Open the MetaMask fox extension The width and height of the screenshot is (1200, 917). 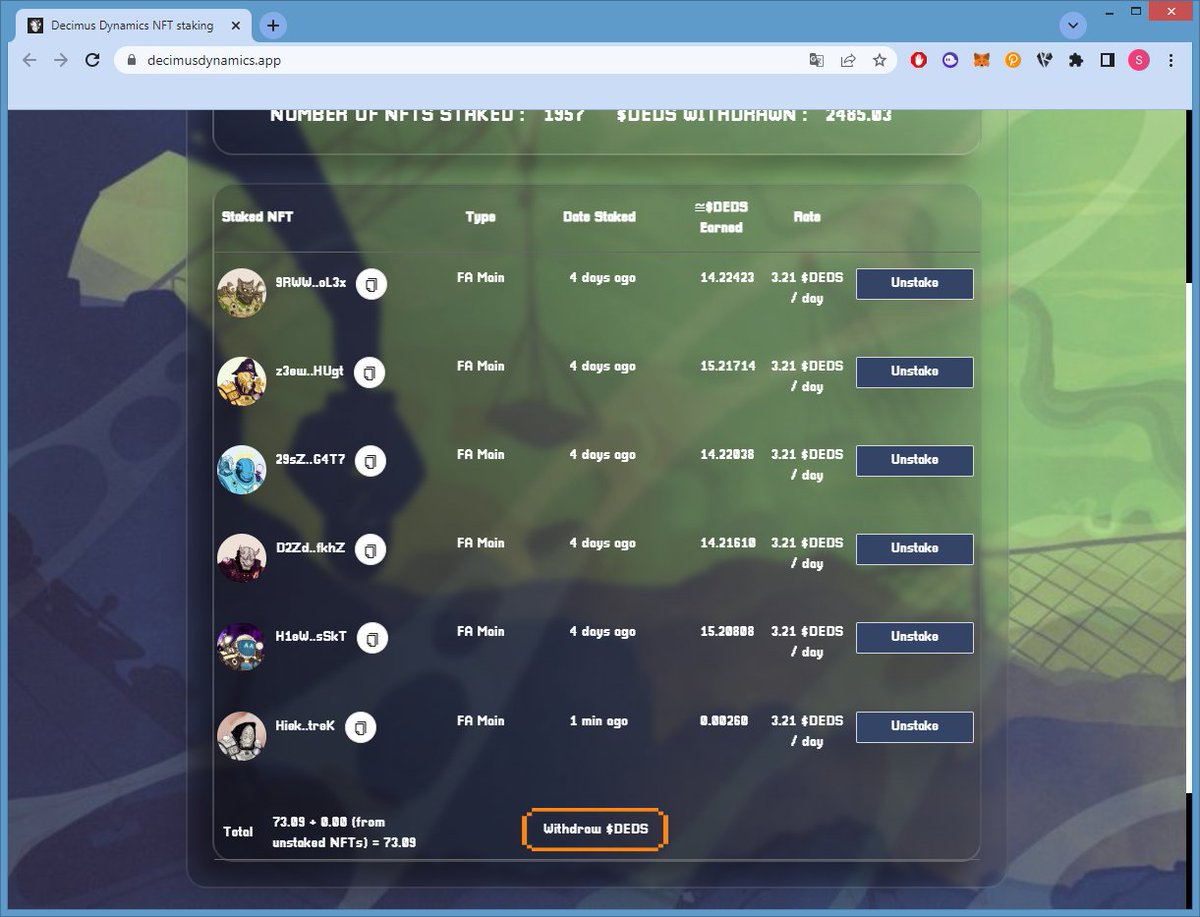coord(981,60)
